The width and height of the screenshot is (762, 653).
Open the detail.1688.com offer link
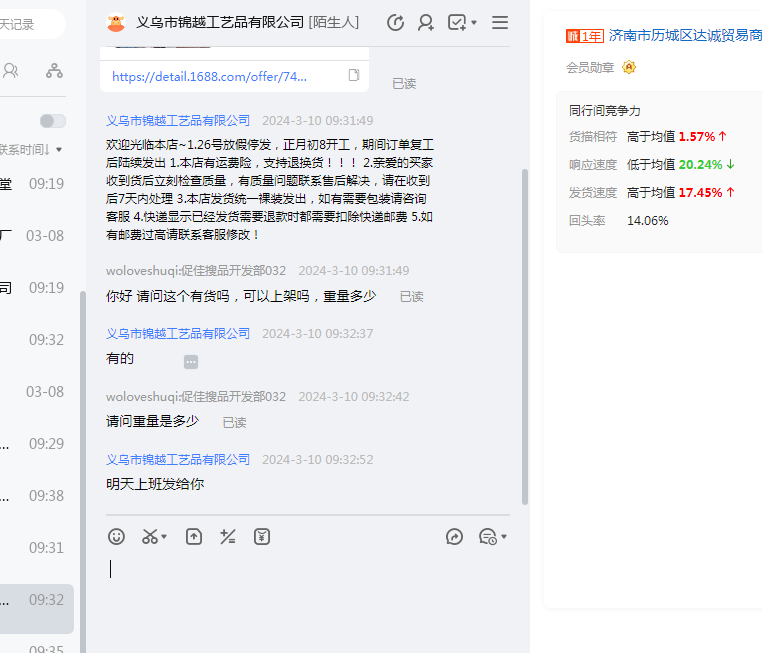click(209, 76)
